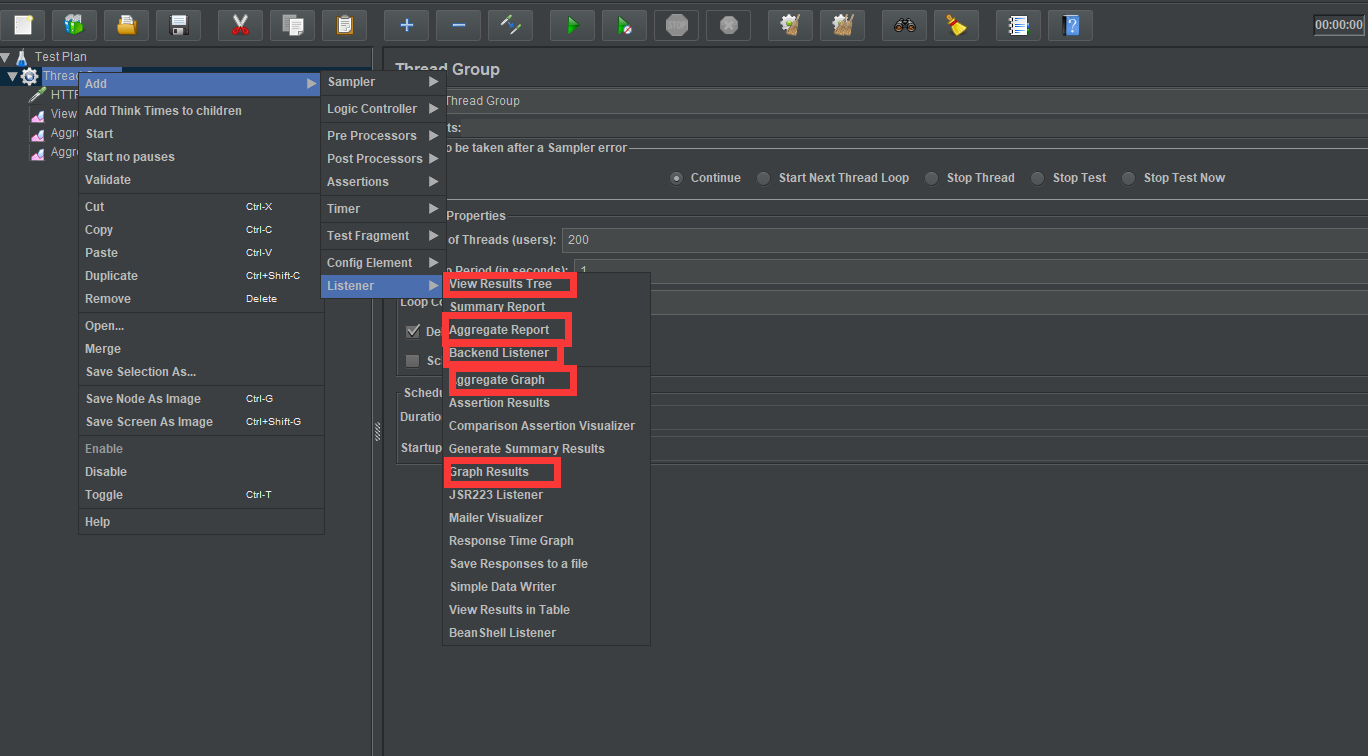Viewport: 1368px width, 756px height.
Task: Choose Simple Data Writer listener
Action: (547, 587)
